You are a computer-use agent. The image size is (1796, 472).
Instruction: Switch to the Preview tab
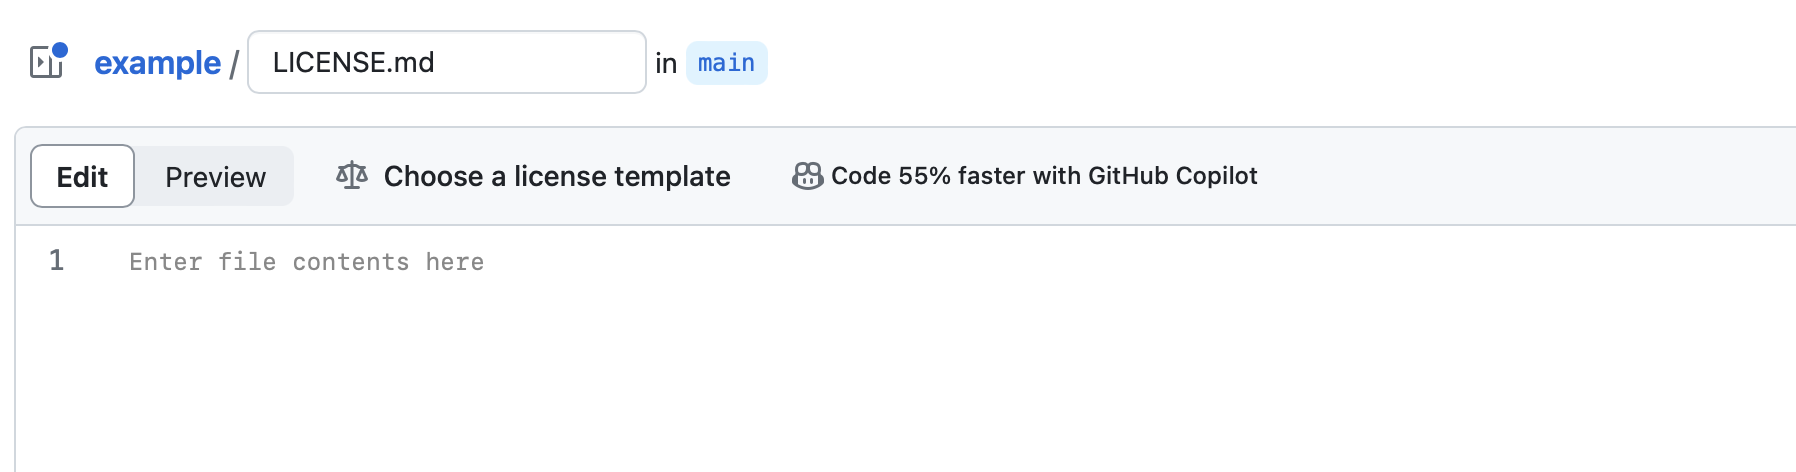[x=215, y=176]
